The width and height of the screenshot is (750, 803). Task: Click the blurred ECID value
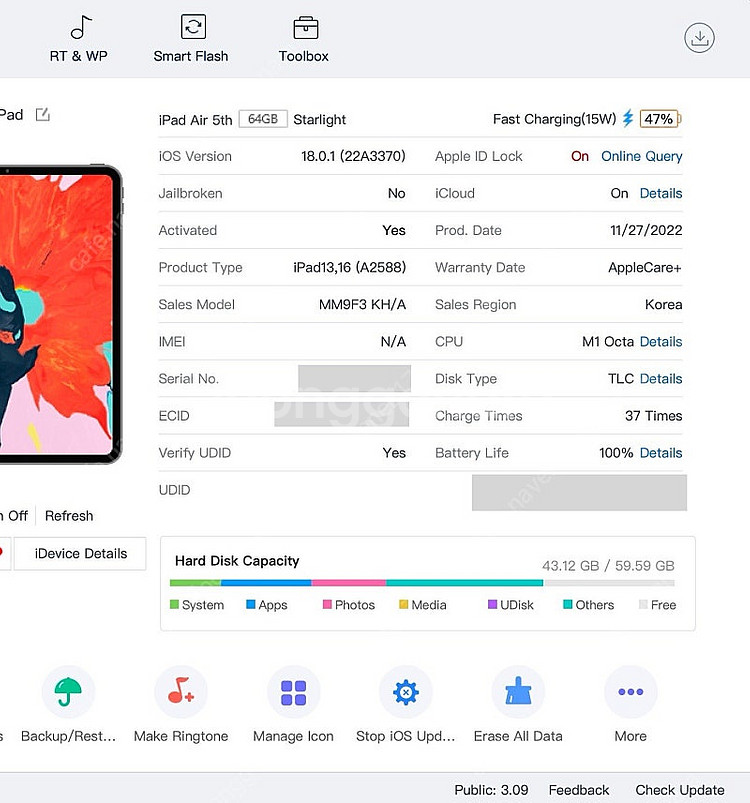pyautogui.click(x=341, y=414)
